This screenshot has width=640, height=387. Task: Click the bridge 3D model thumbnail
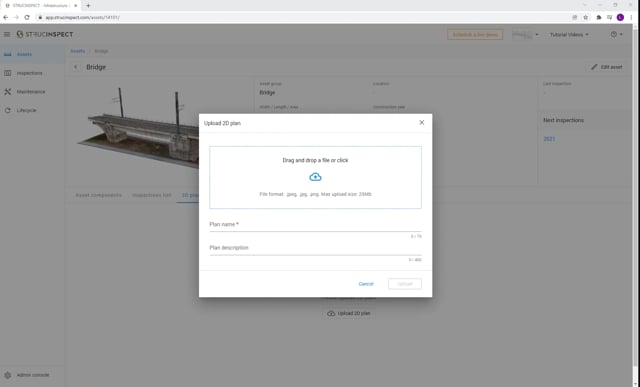point(139,127)
